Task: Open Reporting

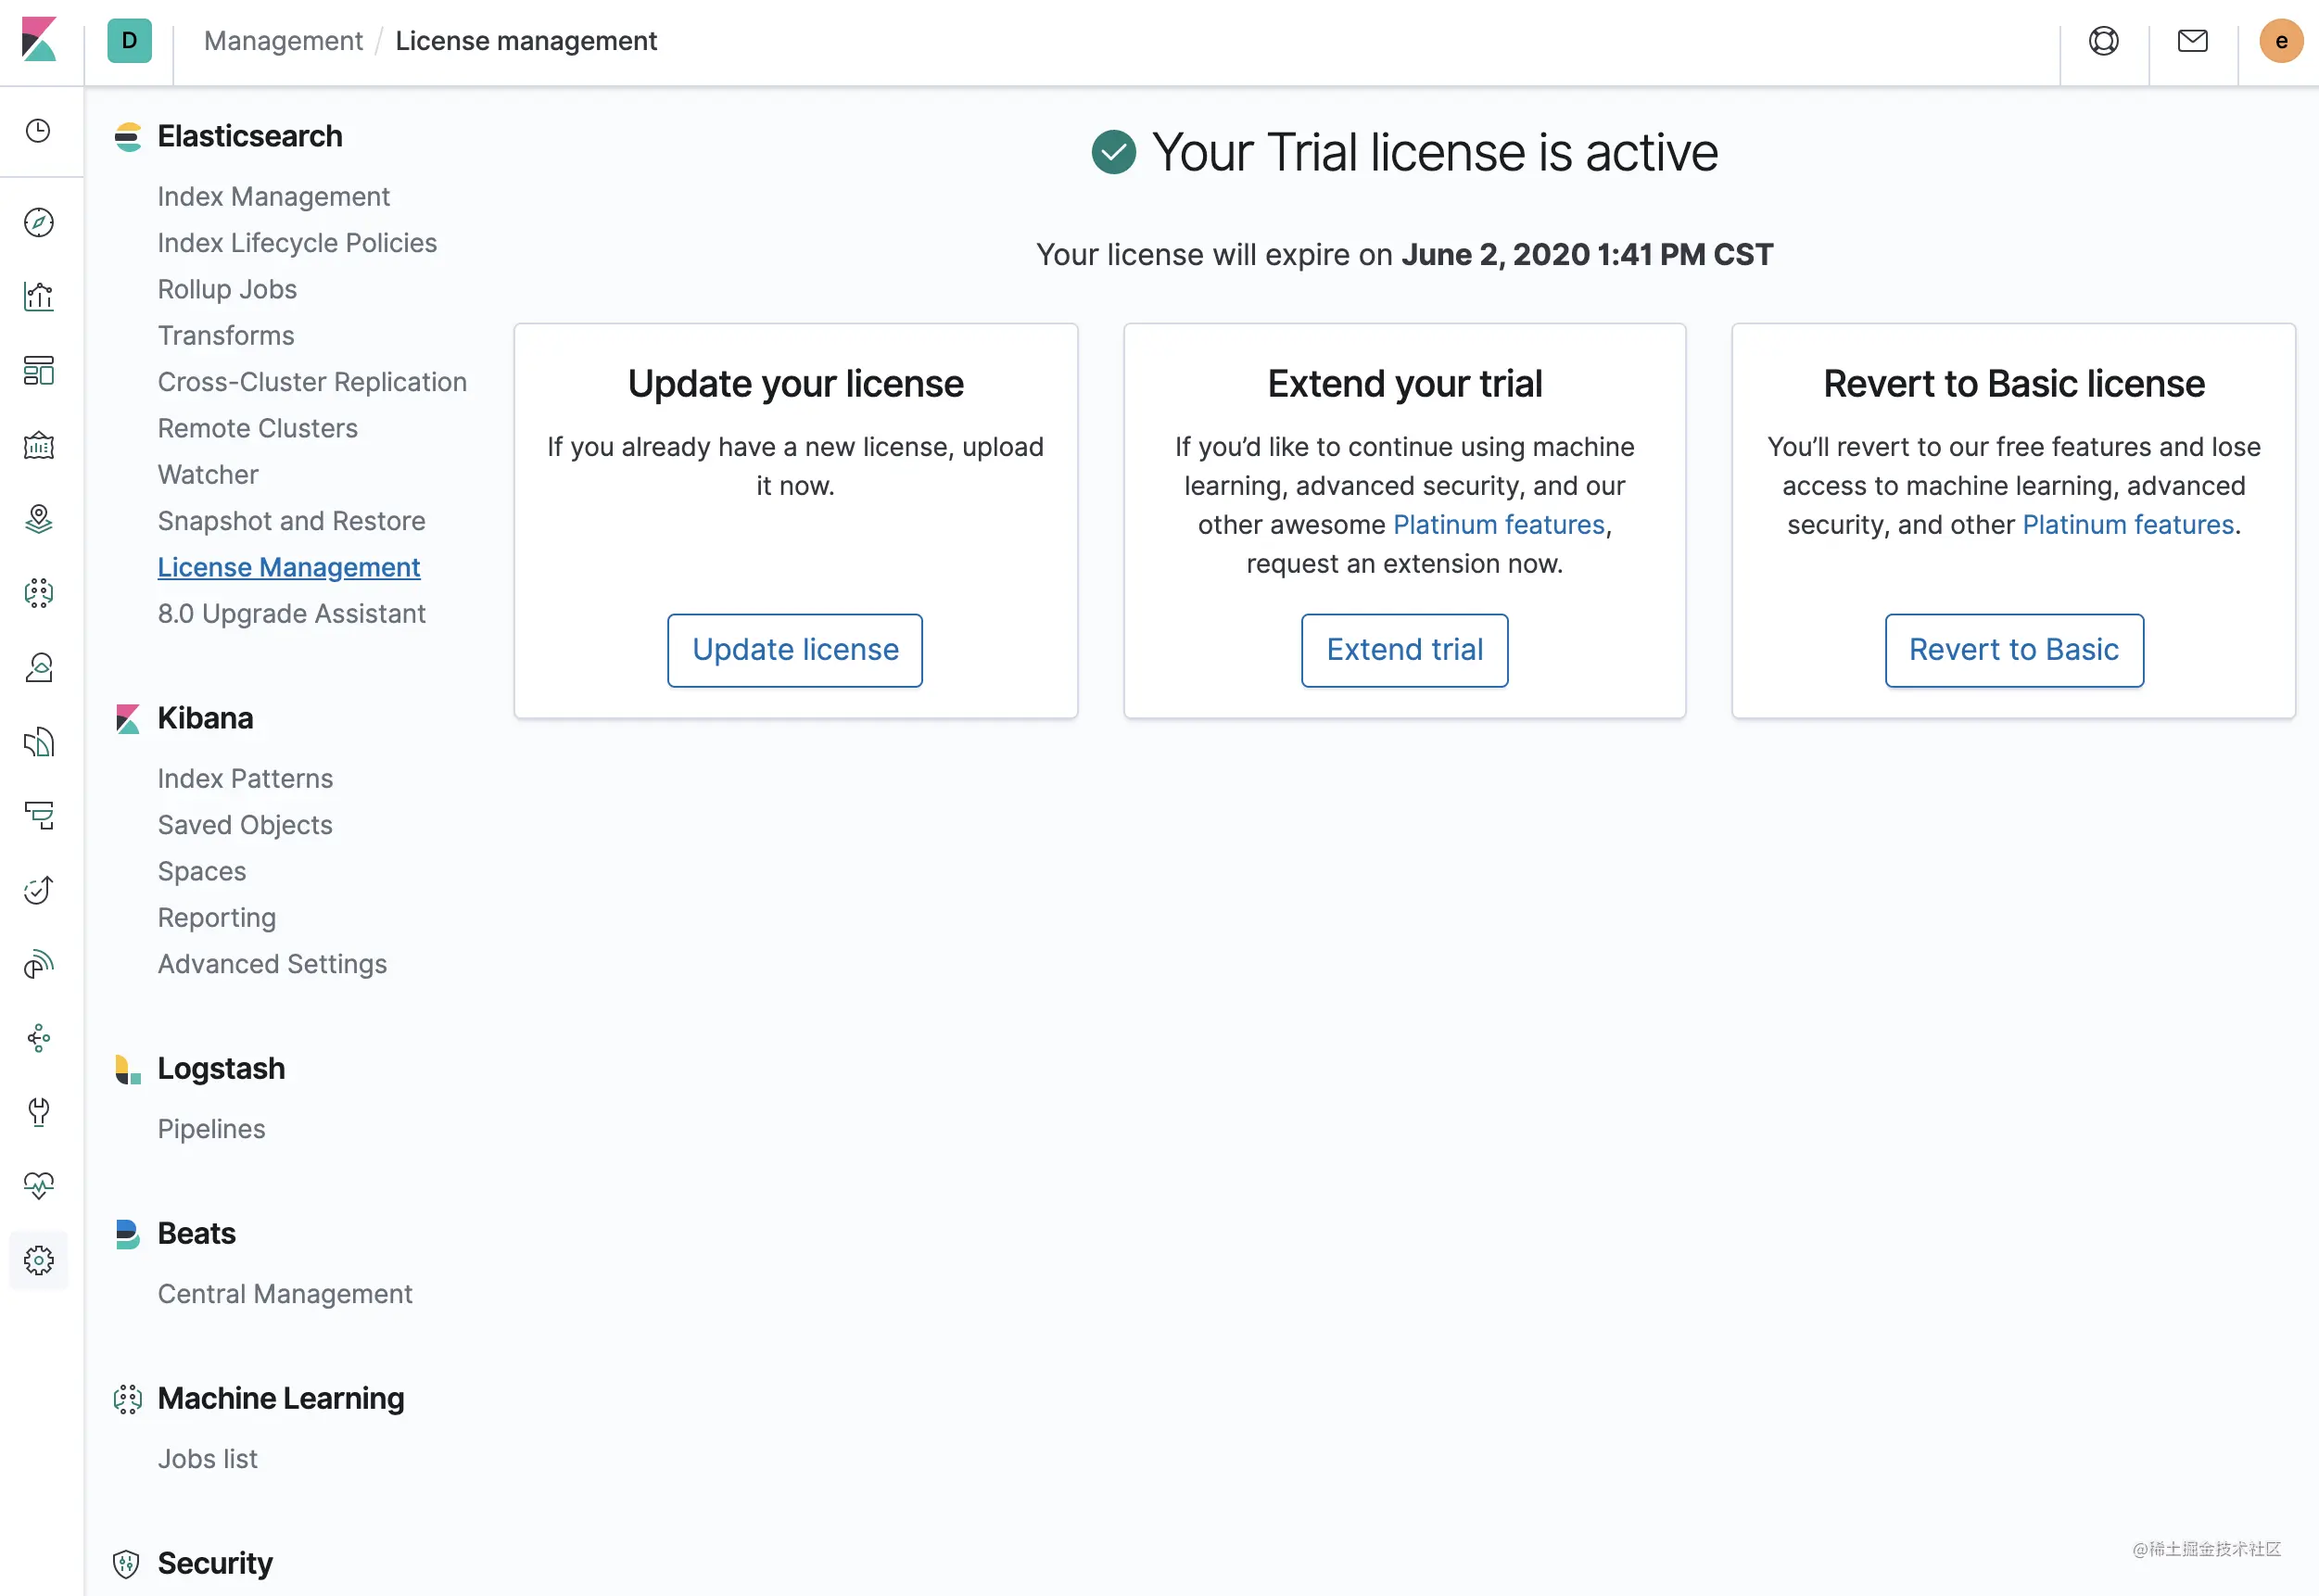Action: pyautogui.click(x=217, y=918)
